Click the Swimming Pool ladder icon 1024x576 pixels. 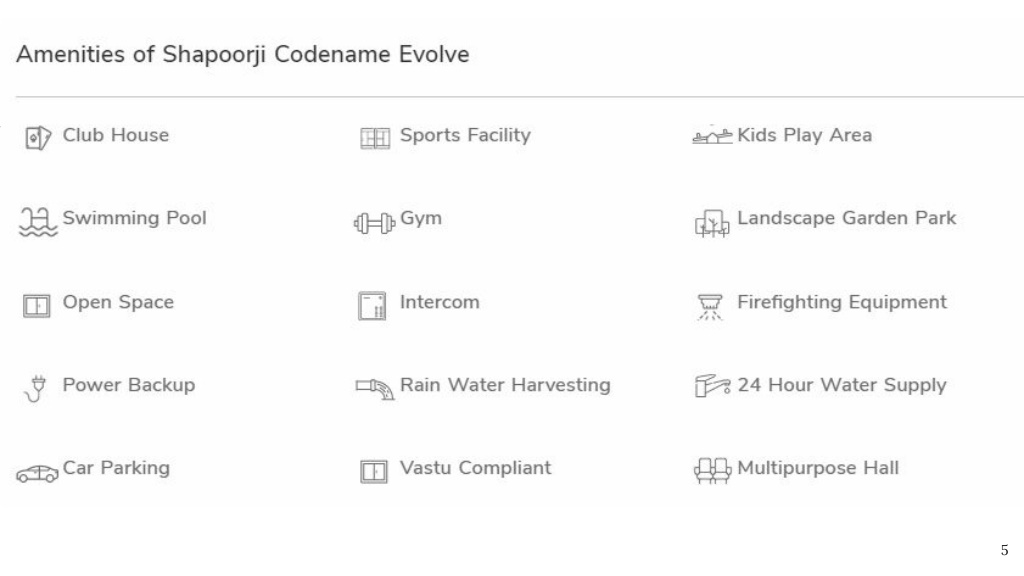38,222
